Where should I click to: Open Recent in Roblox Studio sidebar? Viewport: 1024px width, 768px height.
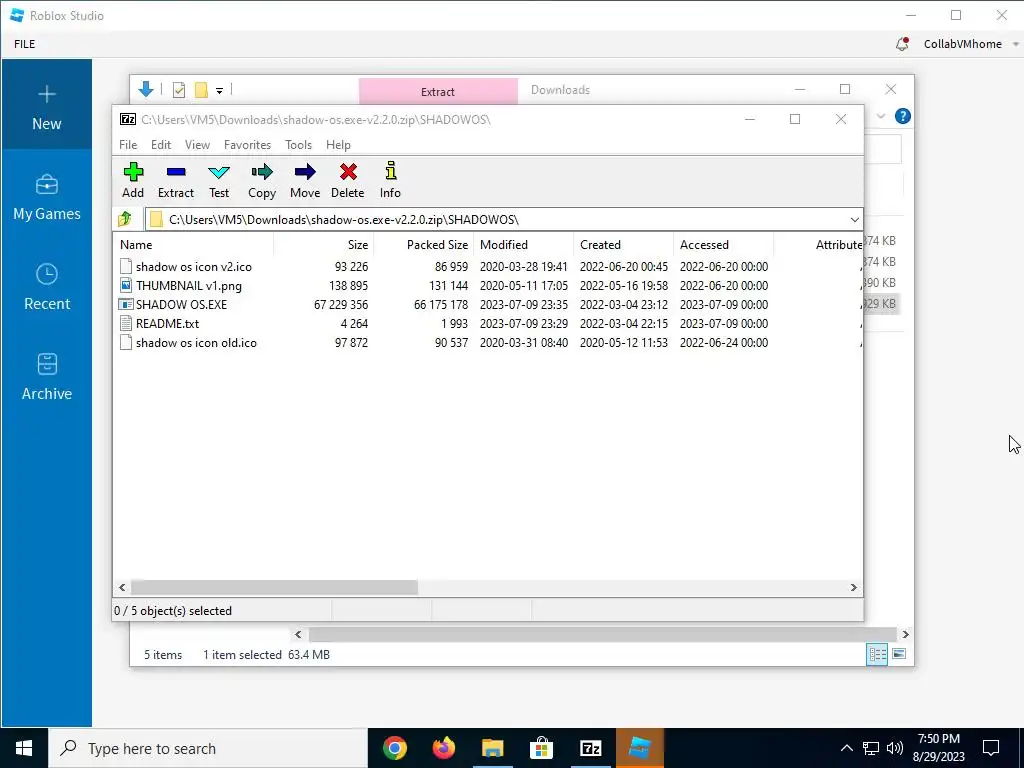coord(46,286)
